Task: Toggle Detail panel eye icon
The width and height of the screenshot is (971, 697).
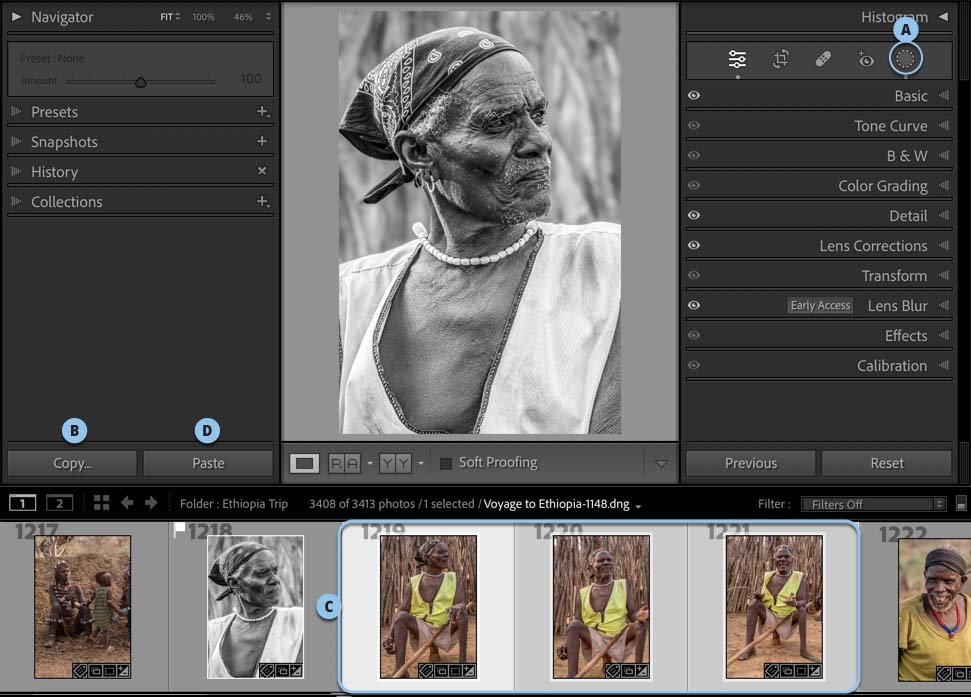Action: (x=694, y=215)
